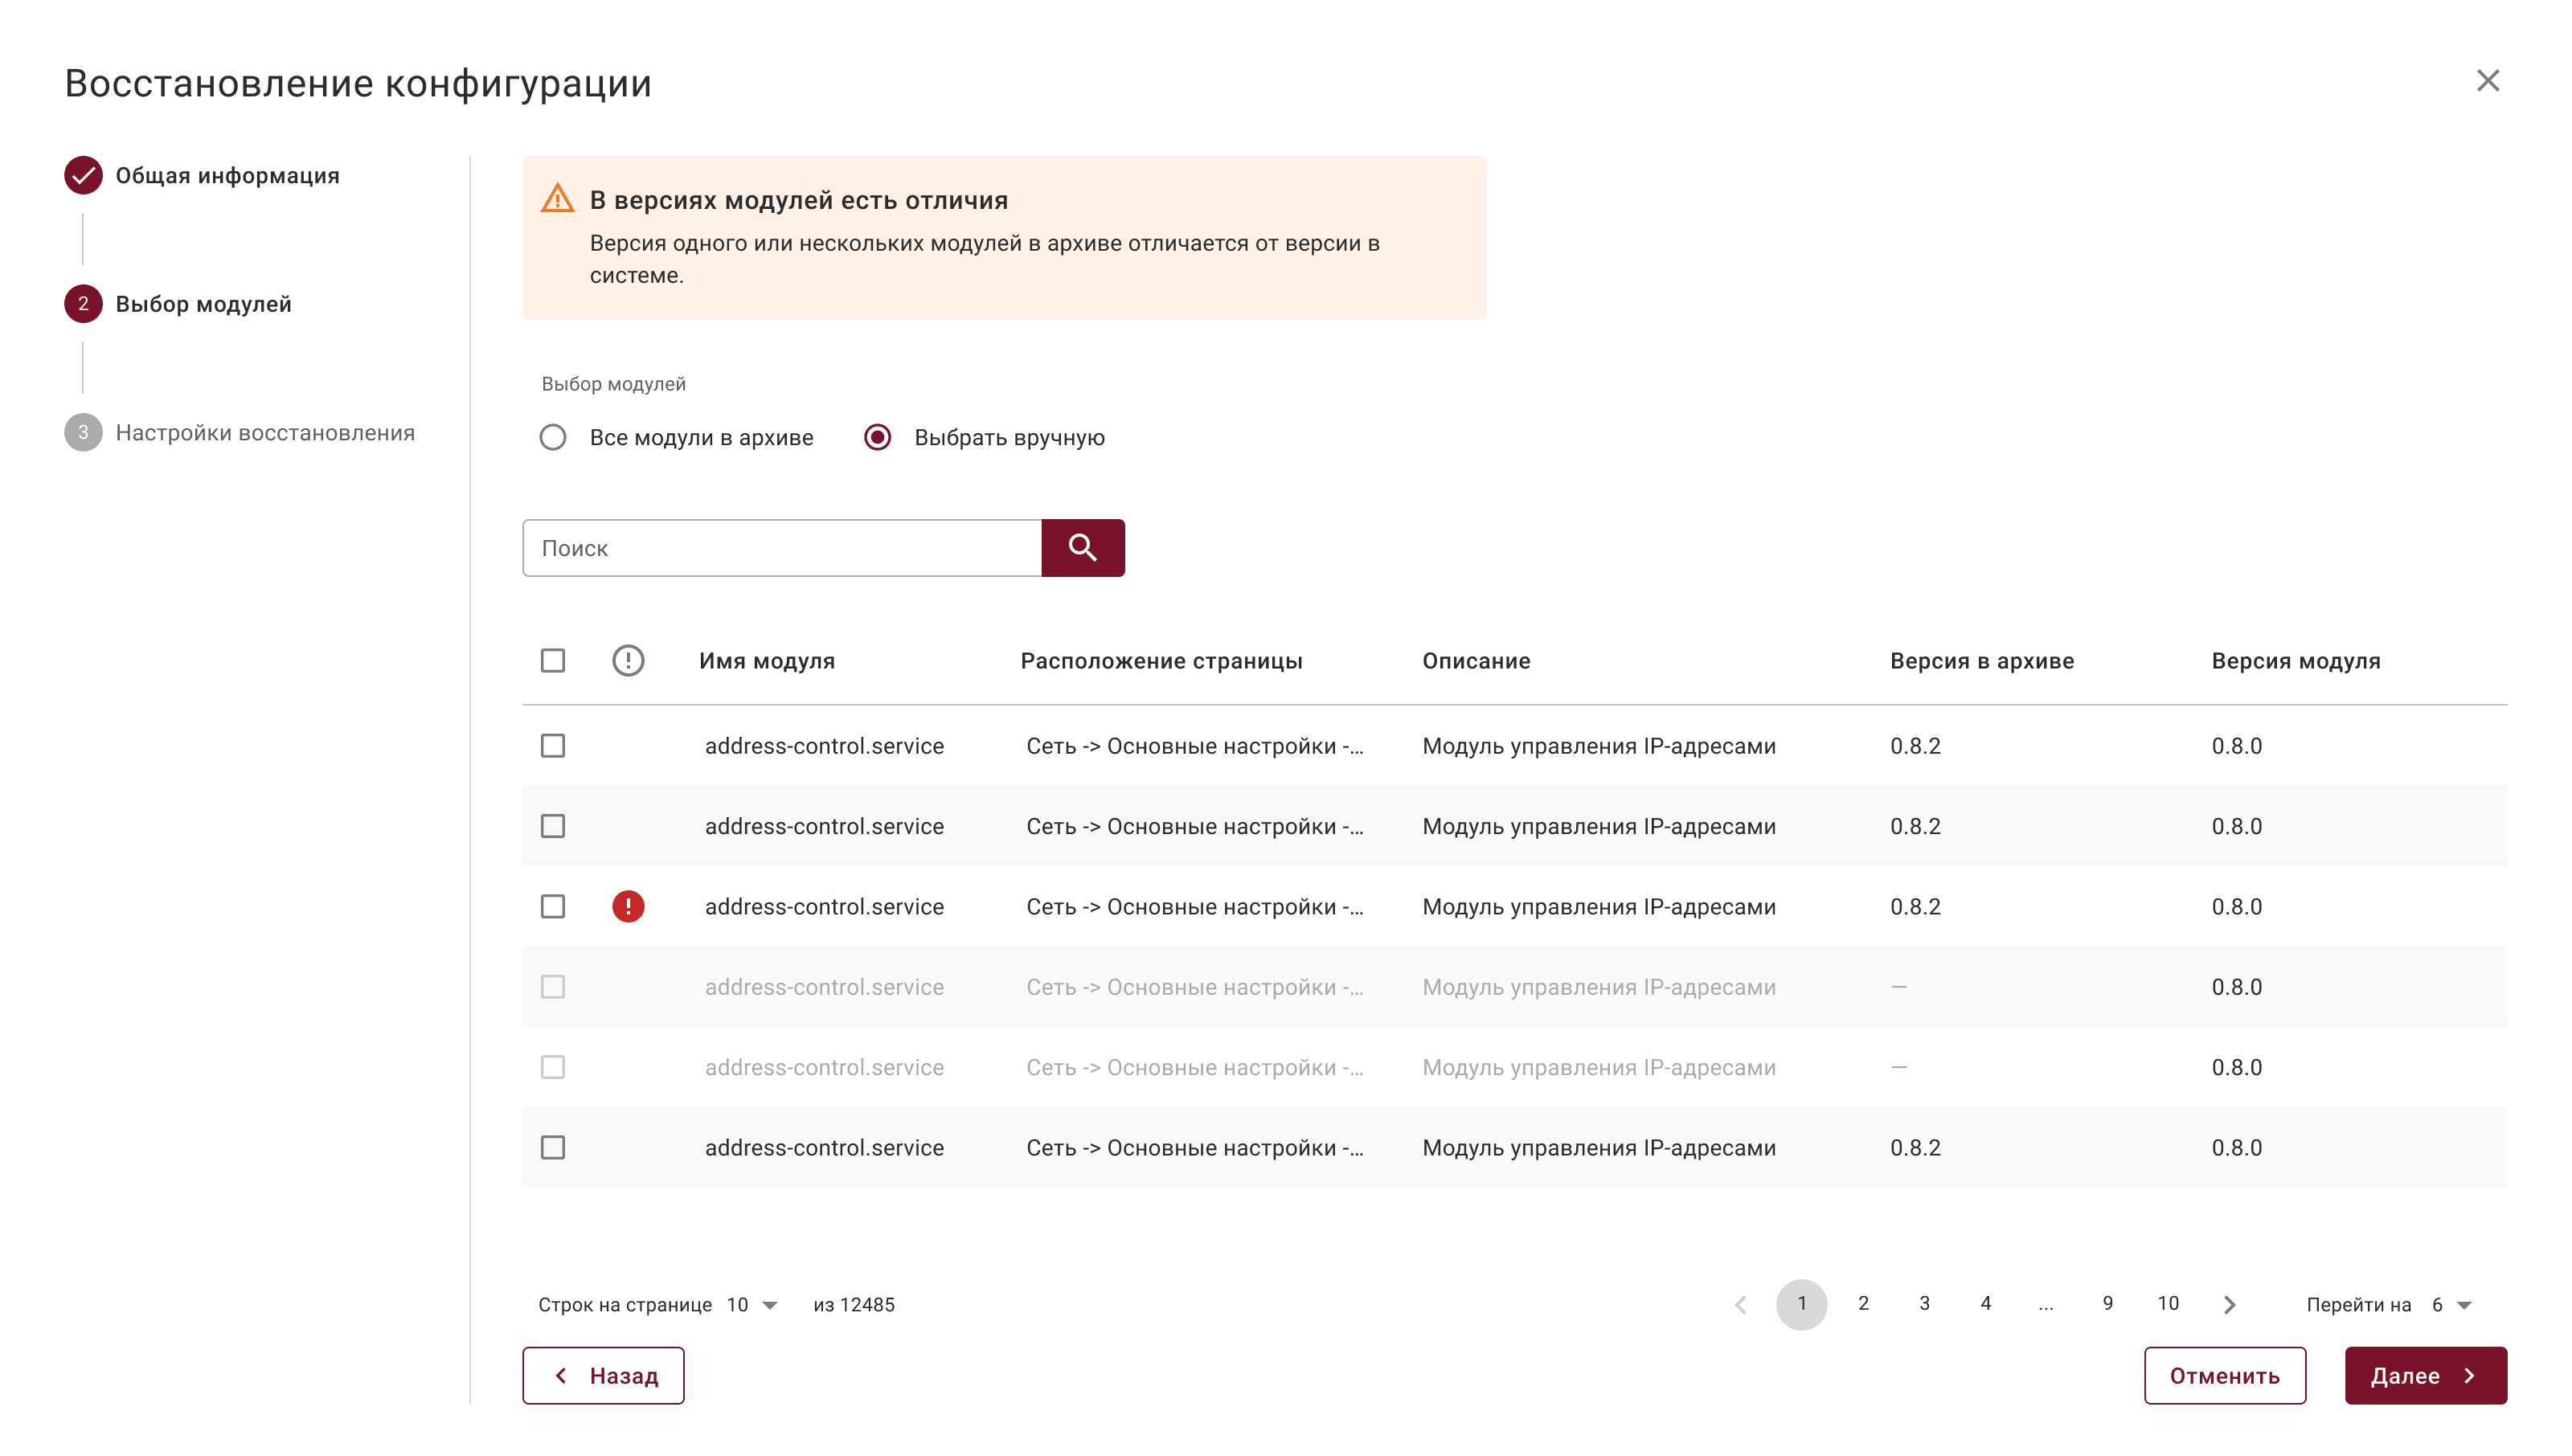Click the warning column header icon
Viewport: 2572px width, 1456px height.
point(628,660)
